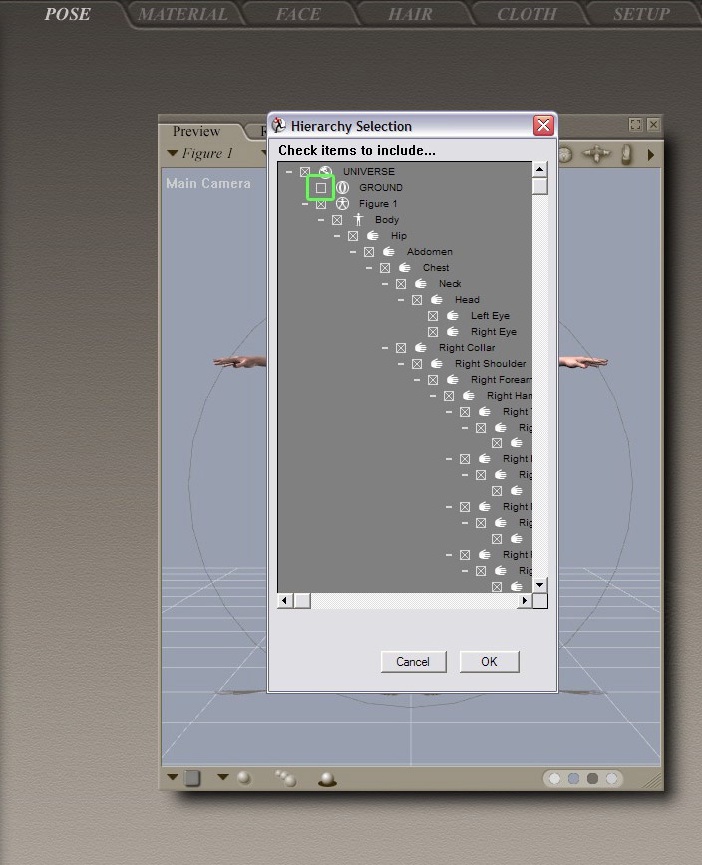Check the GROUND checkbox

click(321, 188)
